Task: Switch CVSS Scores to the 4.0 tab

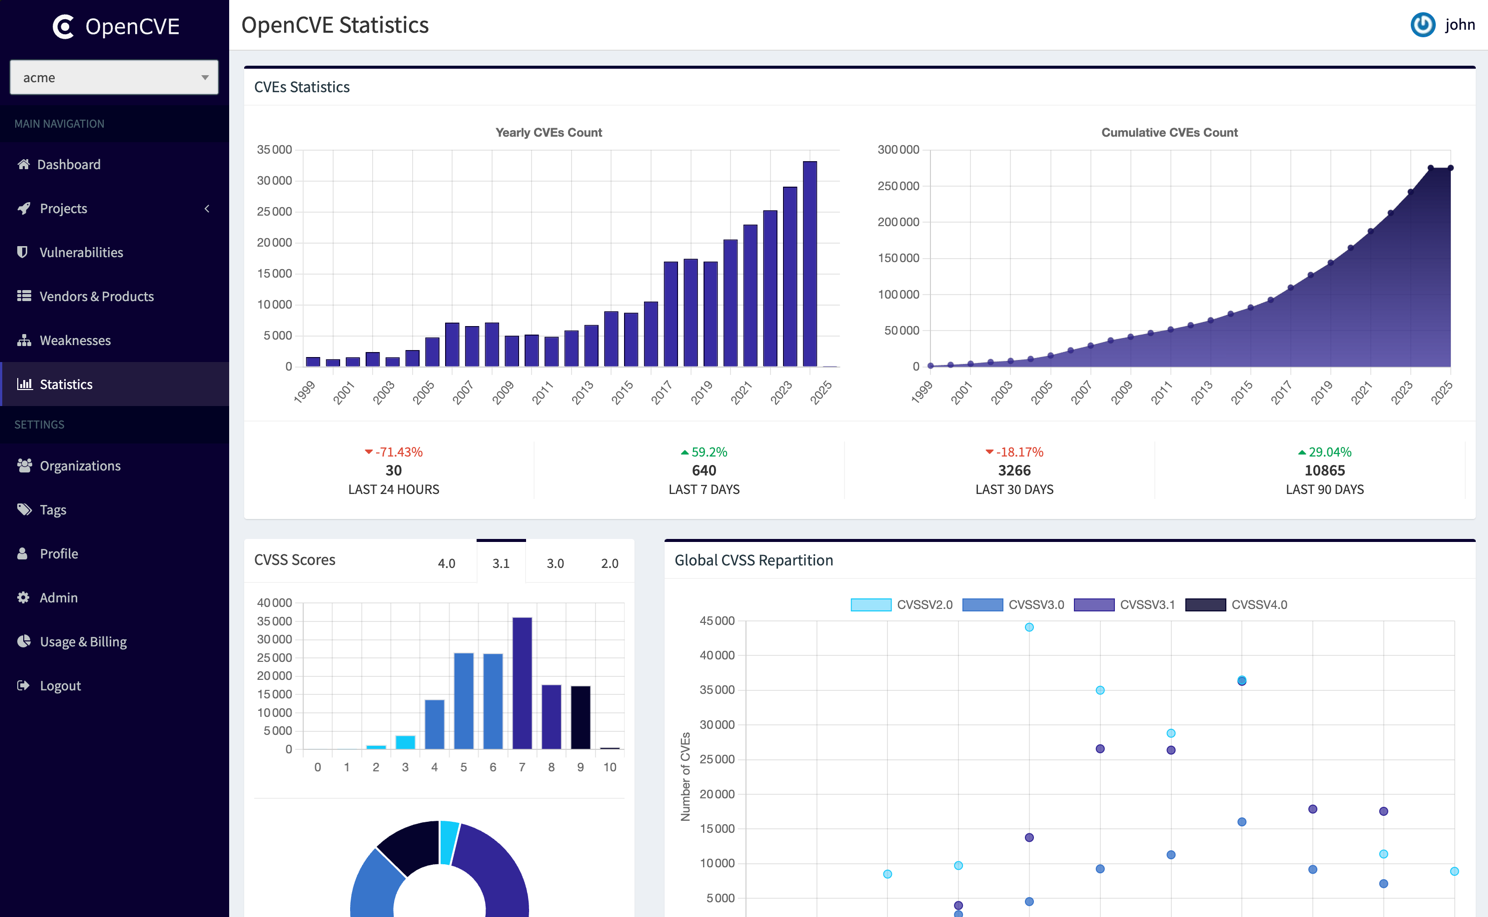Action: (x=446, y=563)
